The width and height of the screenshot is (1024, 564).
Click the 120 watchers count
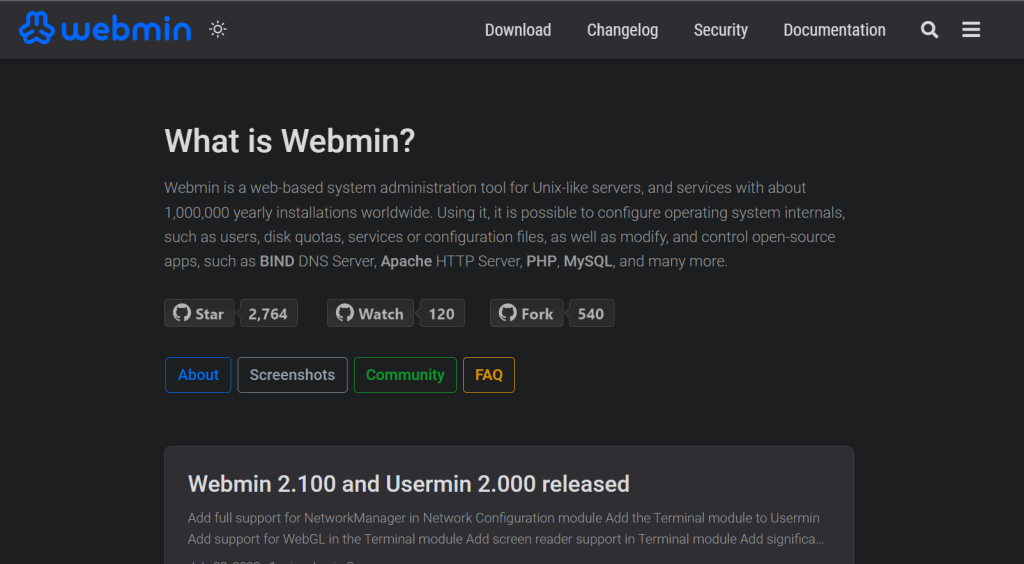(x=441, y=313)
